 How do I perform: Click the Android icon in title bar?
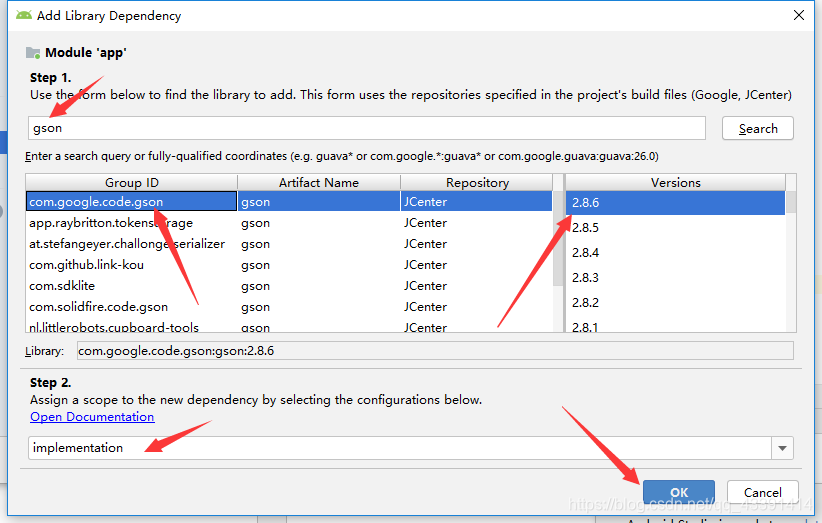[x=24, y=15]
